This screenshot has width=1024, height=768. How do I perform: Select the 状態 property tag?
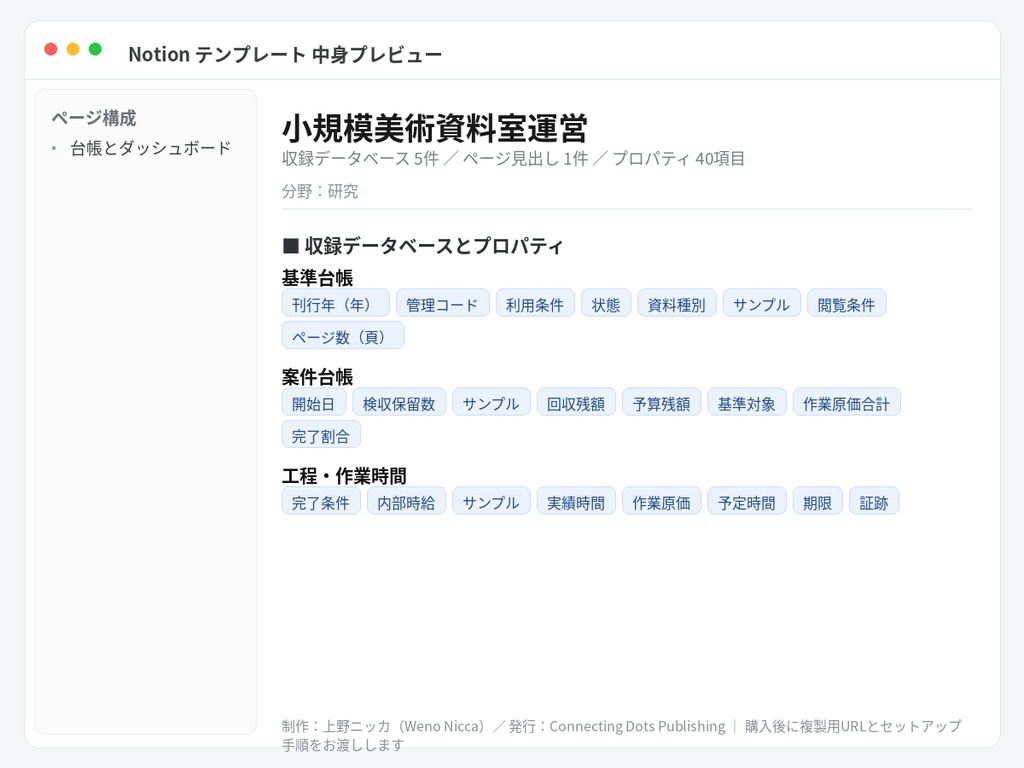pos(606,303)
